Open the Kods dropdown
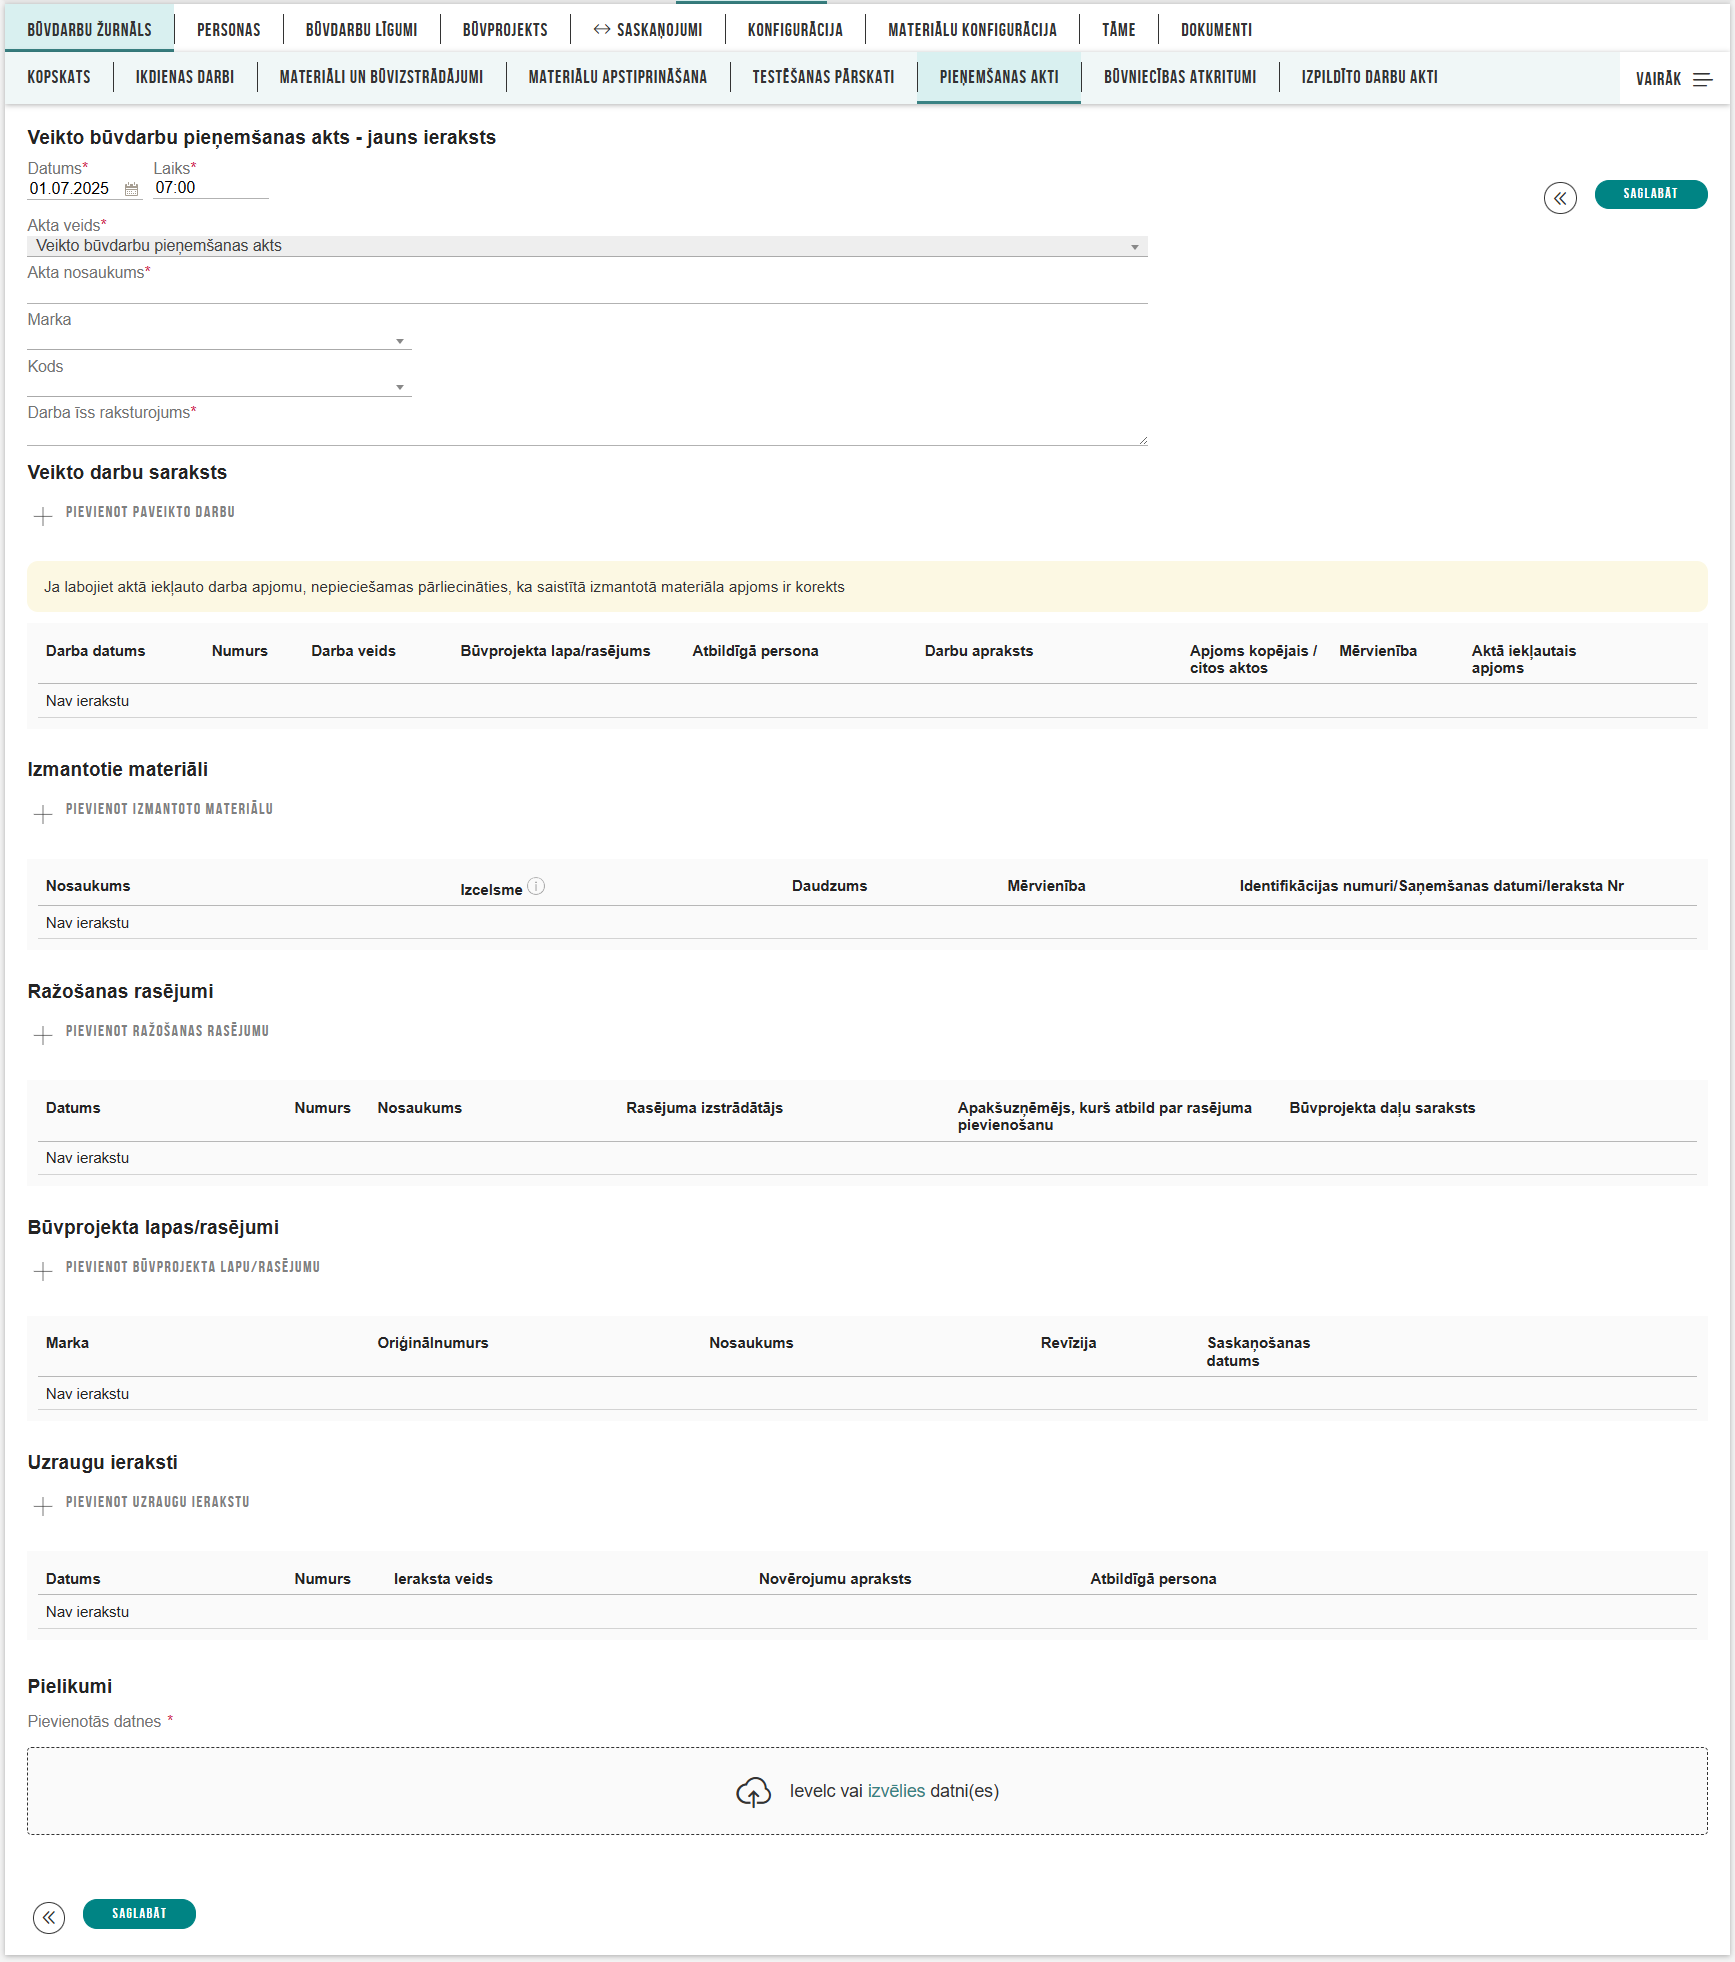The width and height of the screenshot is (1735, 1962). click(399, 387)
